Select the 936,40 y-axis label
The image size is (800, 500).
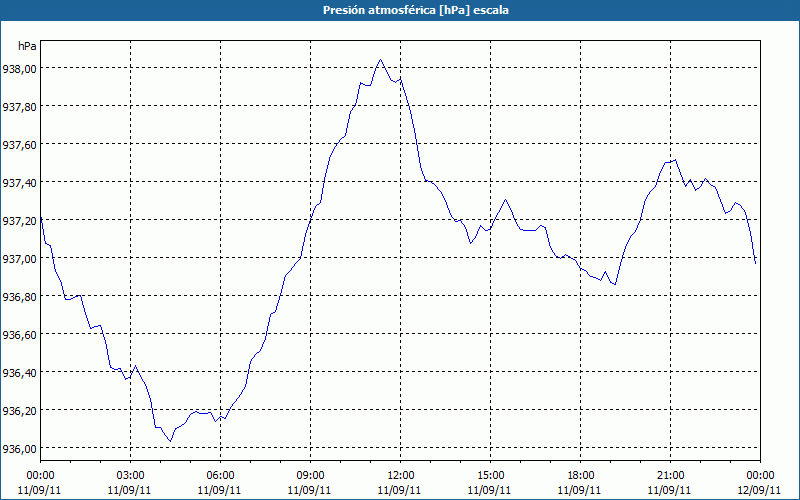[19, 372]
